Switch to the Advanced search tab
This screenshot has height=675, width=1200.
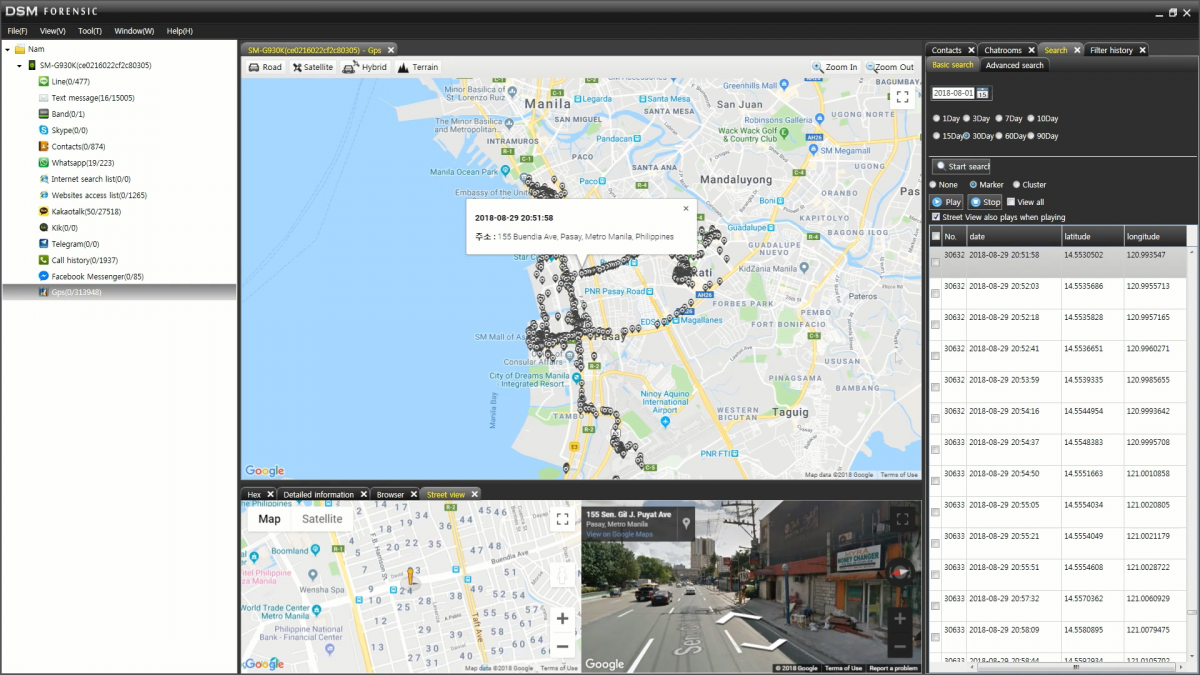tap(1014, 65)
